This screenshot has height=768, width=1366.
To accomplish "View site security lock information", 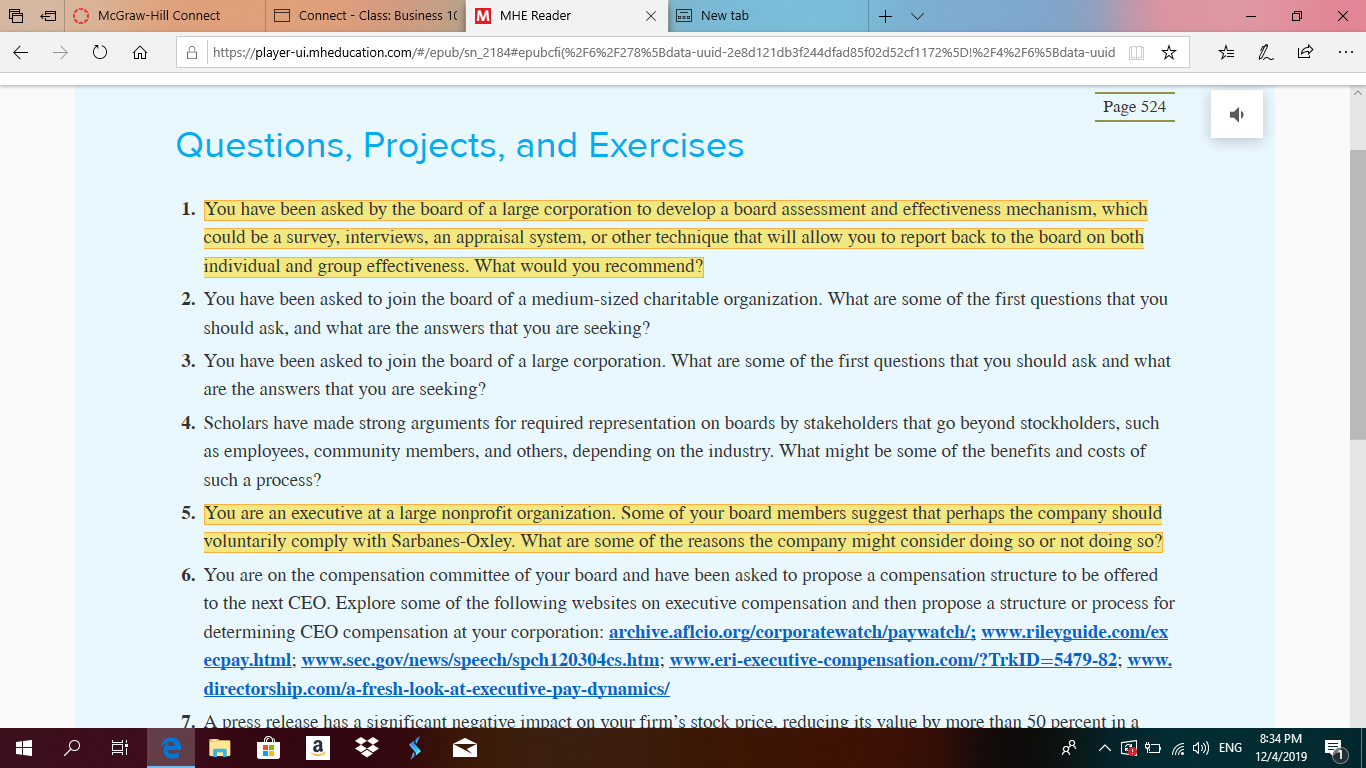I will pyautogui.click(x=194, y=52).
